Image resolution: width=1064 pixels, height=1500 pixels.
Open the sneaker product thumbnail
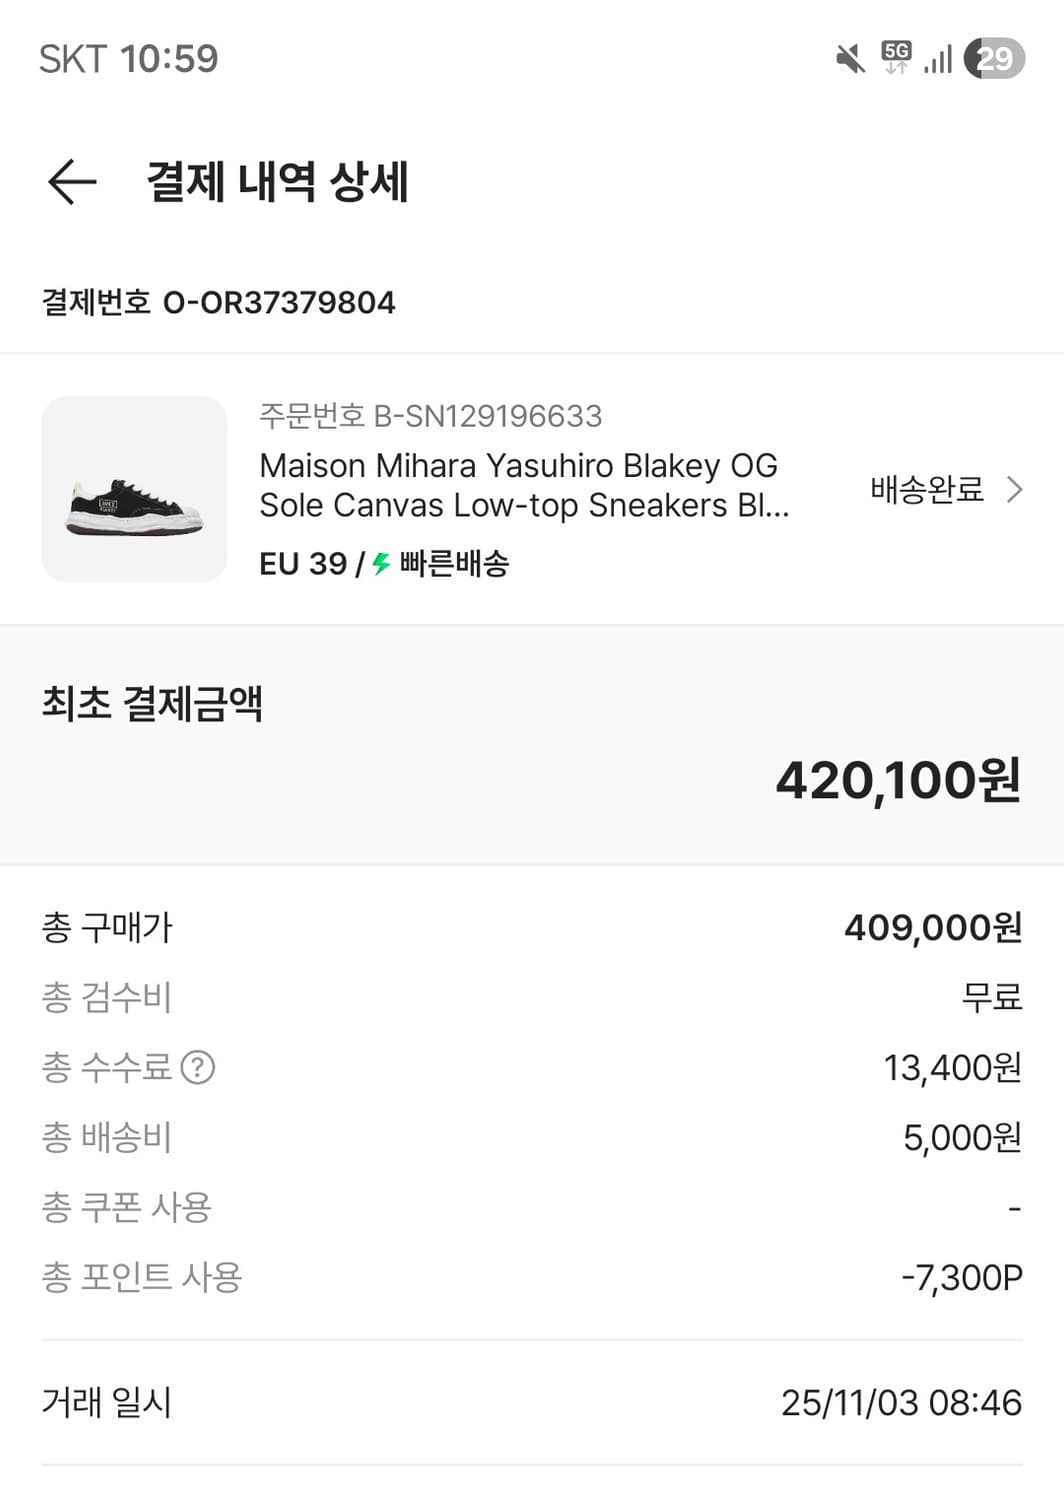click(134, 489)
